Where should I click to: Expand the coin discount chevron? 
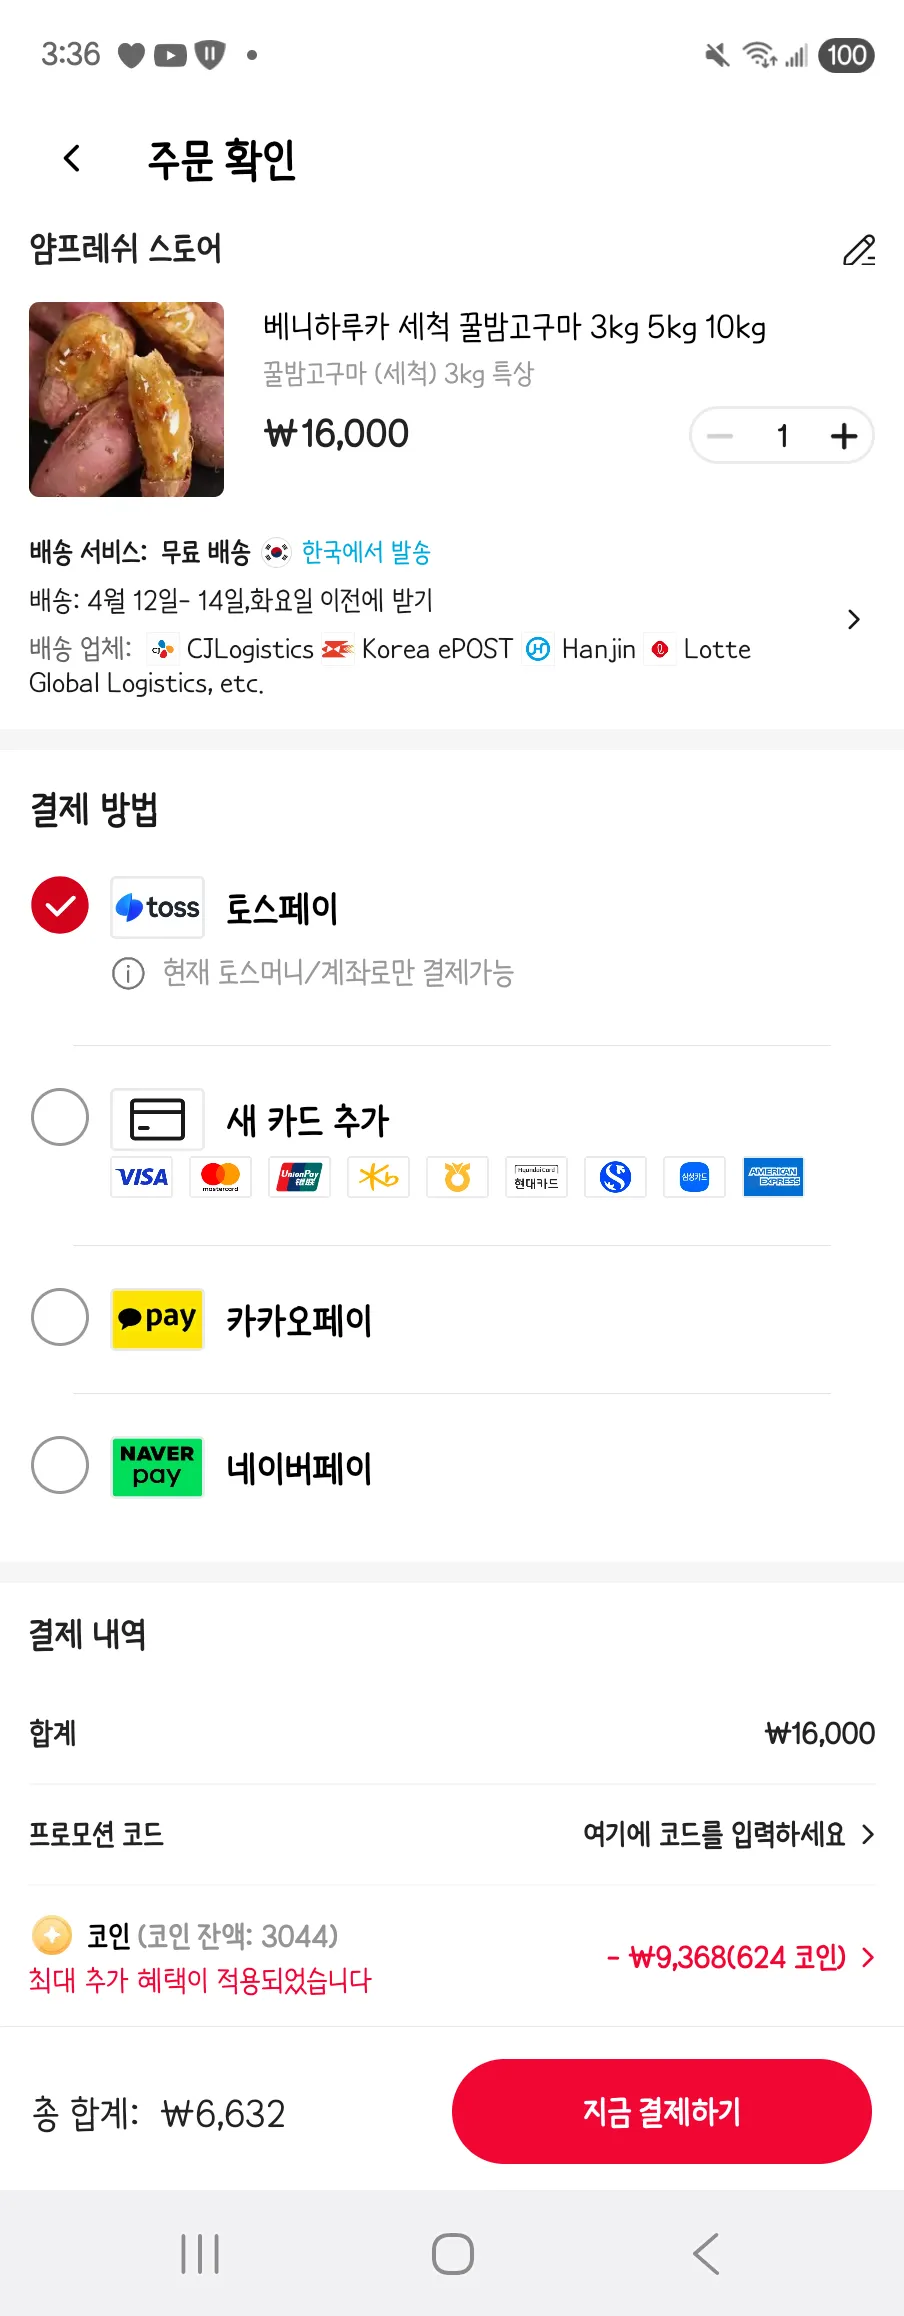click(x=867, y=1957)
